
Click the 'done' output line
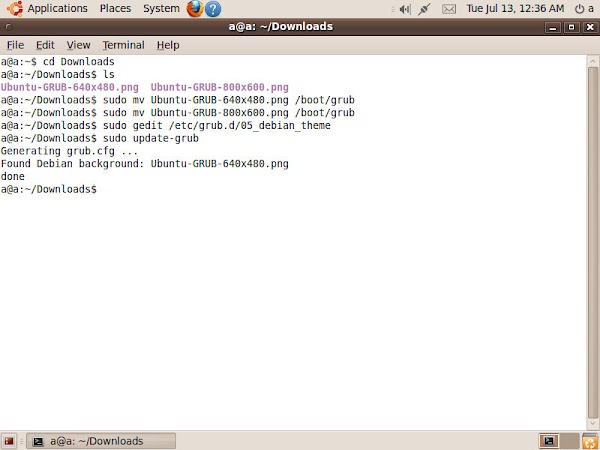point(13,176)
